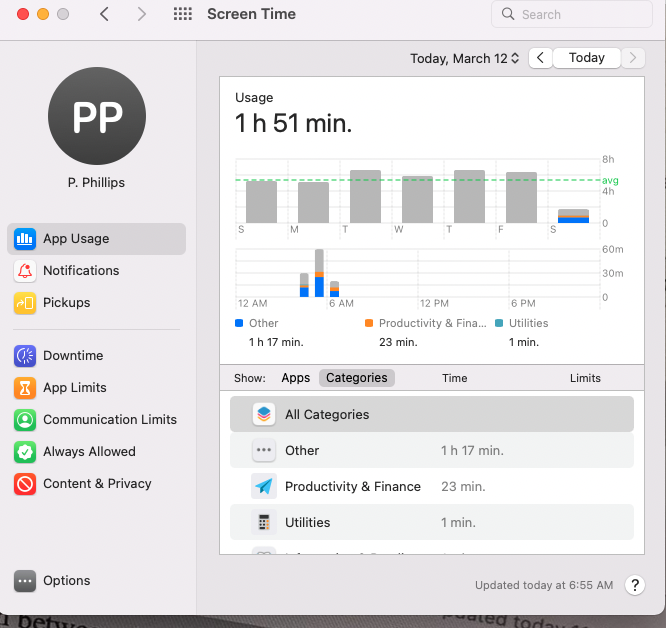
Task: Go back with toolbar back arrow
Action: click(104, 14)
